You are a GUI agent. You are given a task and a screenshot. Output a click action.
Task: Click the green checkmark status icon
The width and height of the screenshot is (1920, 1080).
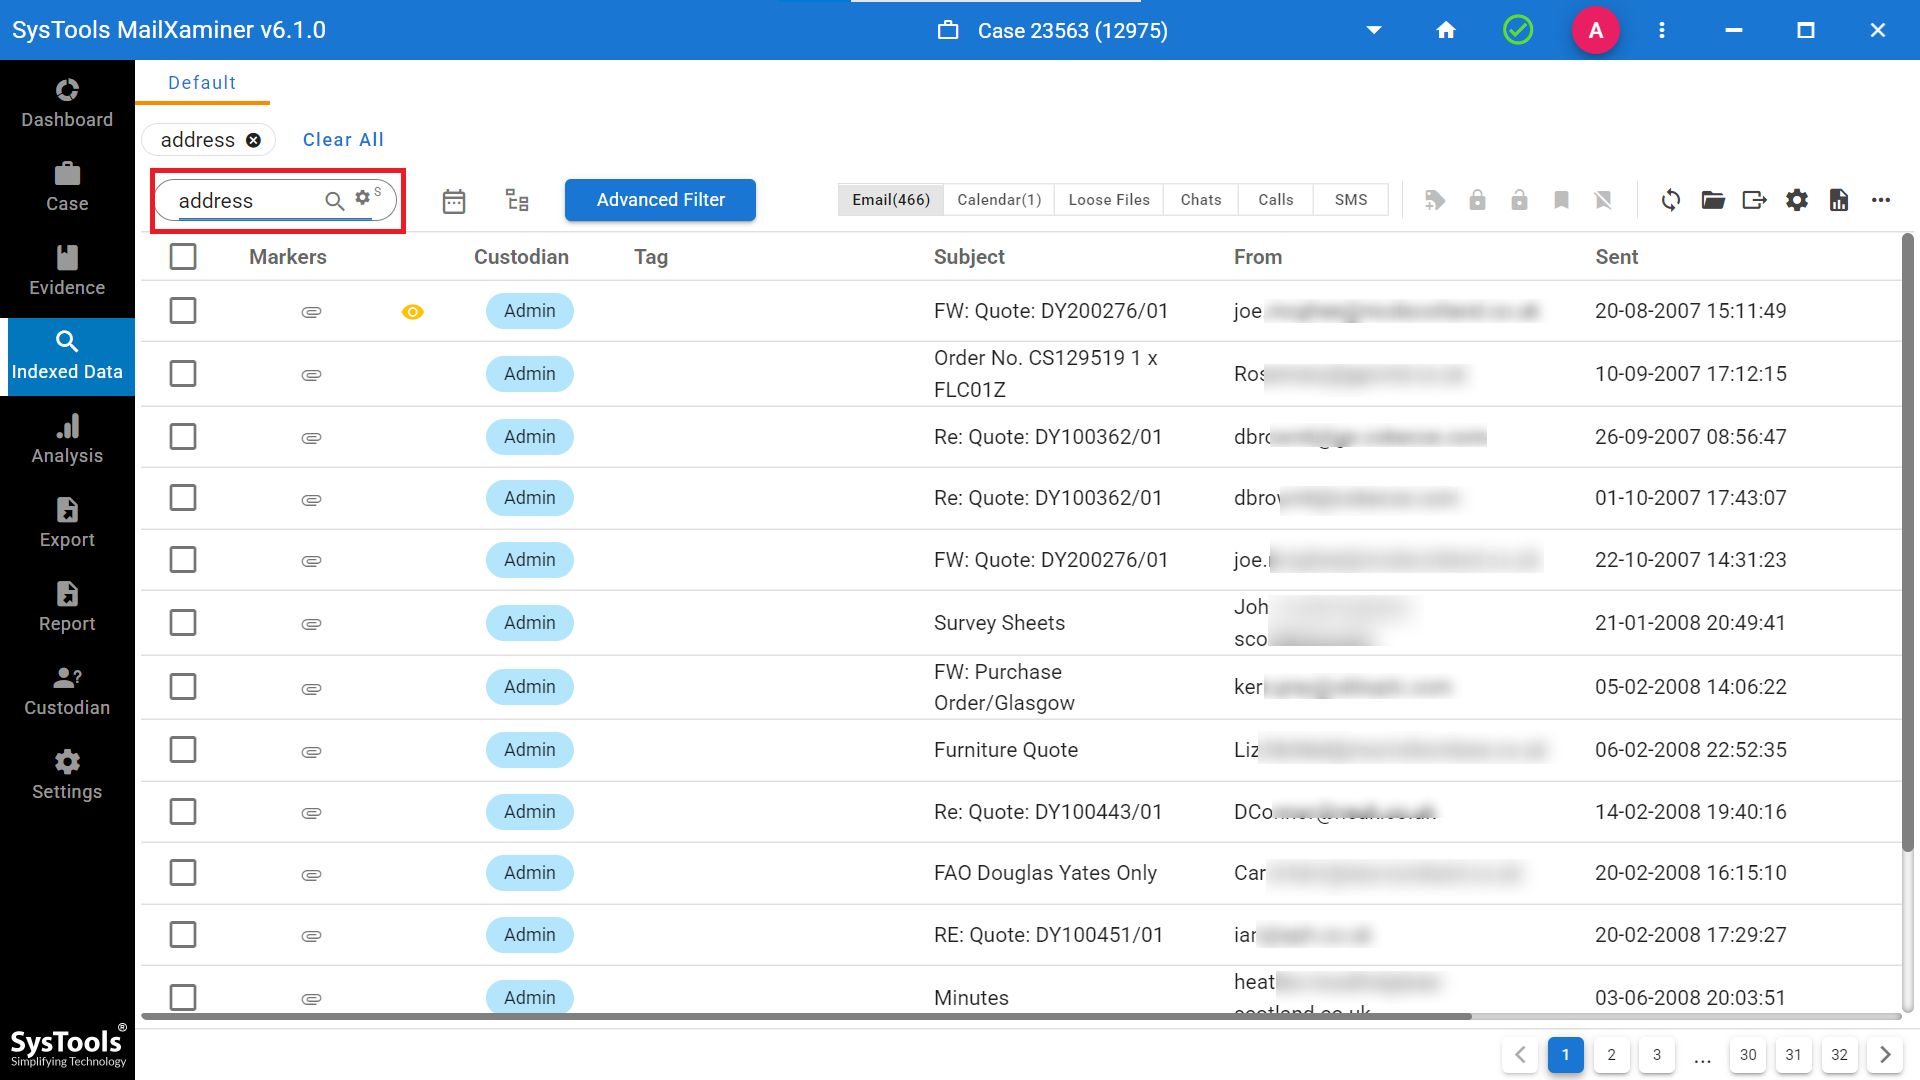(x=1518, y=30)
